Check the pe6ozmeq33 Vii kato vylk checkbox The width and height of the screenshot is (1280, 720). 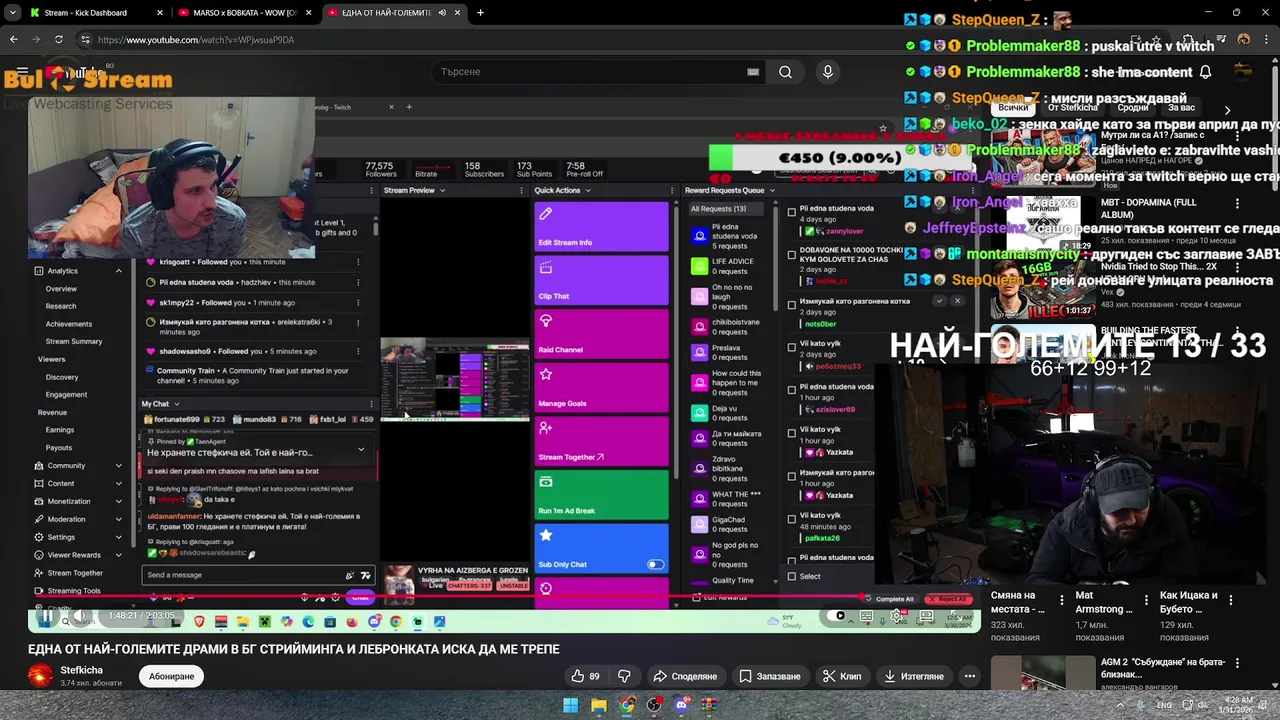(x=792, y=347)
